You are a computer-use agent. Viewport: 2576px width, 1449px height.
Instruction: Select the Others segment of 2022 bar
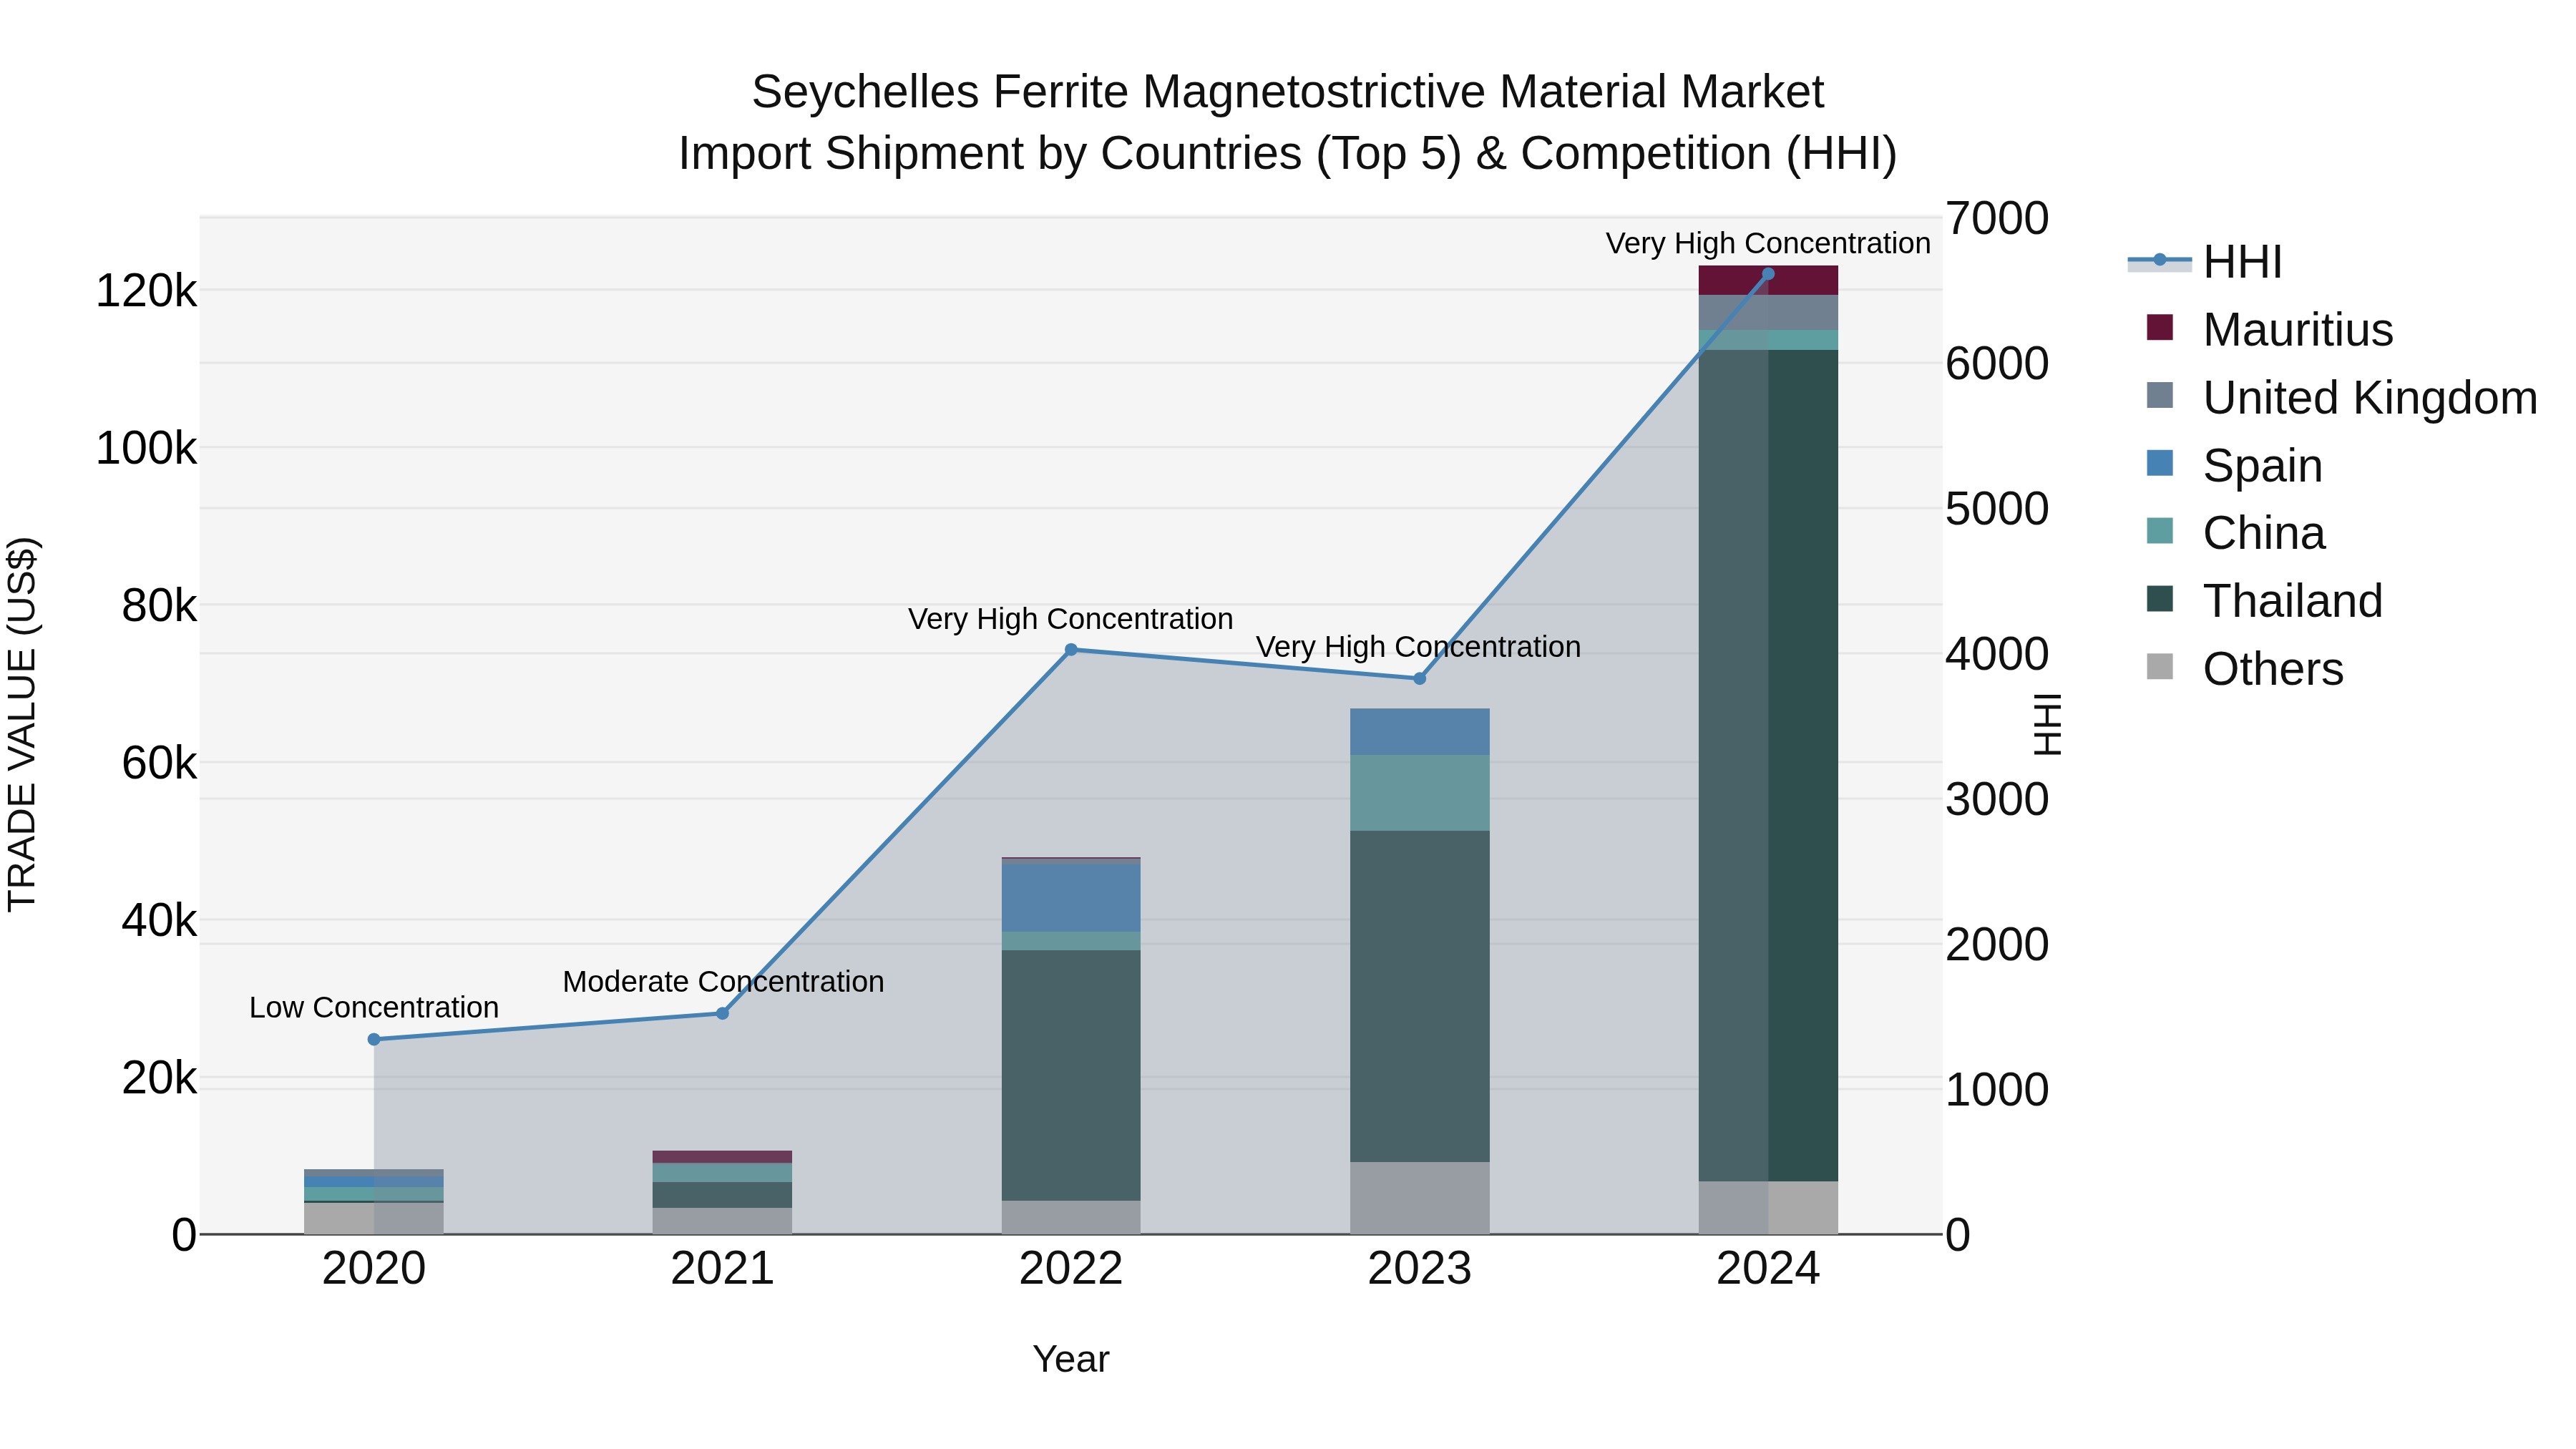pos(1071,1217)
